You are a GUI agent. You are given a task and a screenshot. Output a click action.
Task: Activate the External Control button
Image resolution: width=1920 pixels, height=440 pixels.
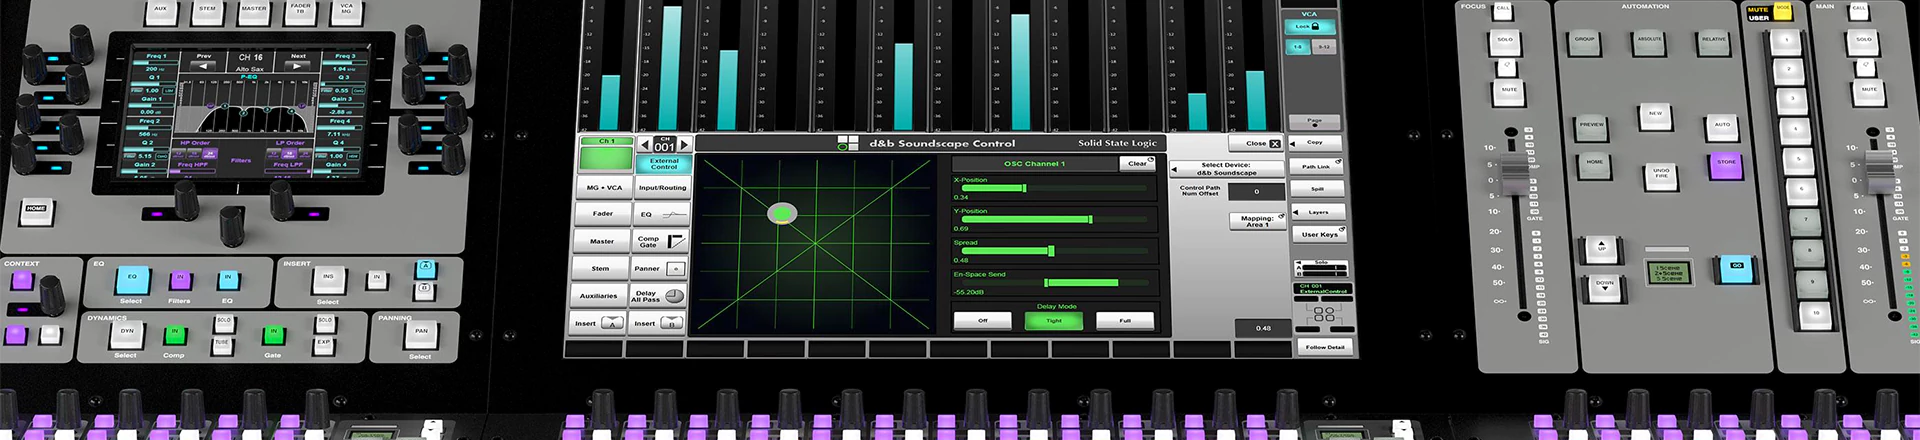click(664, 164)
